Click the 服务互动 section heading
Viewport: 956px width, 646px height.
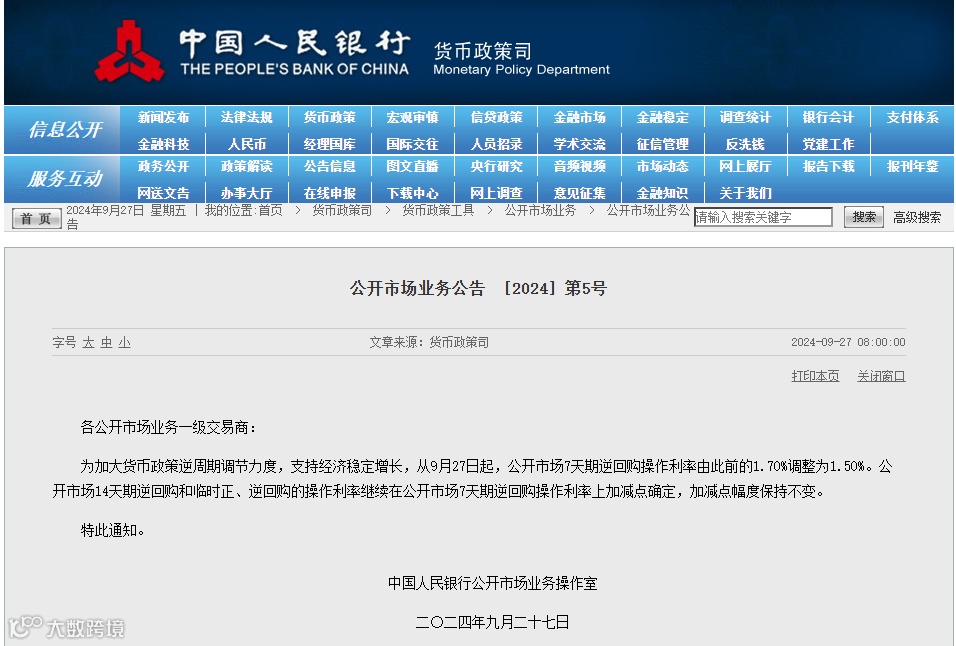point(65,179)
